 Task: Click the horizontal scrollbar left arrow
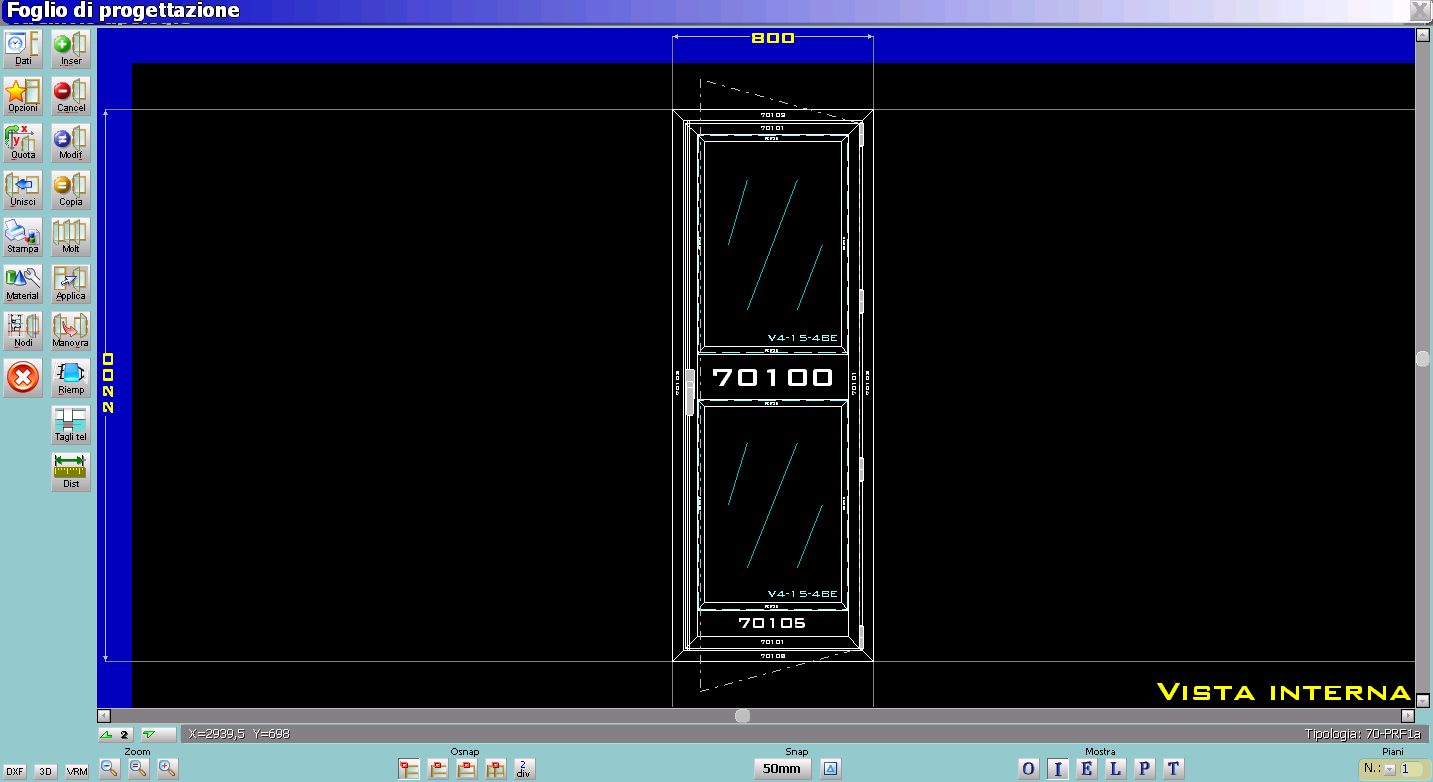[104, 716]
